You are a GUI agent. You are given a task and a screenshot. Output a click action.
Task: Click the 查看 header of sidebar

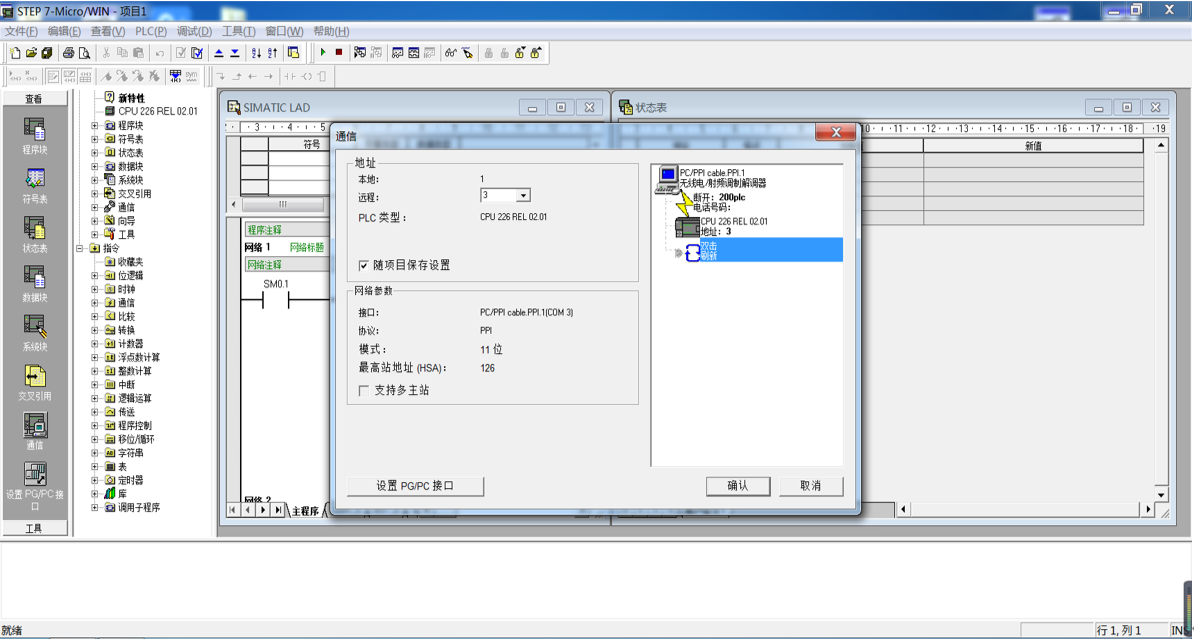(x=34, y=99)
